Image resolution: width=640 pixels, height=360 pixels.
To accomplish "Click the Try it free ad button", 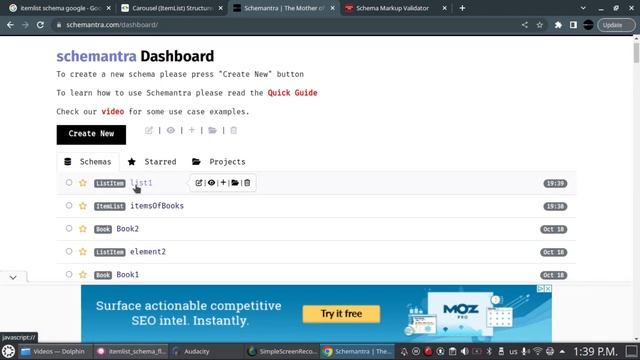I will pos(341,313).
